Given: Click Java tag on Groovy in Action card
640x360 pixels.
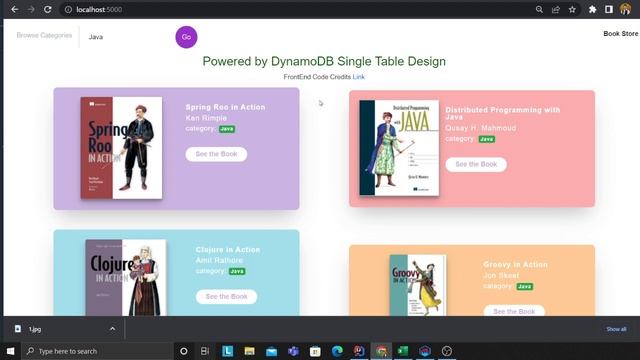Looking at the screenshot, I should coord(525,287).
